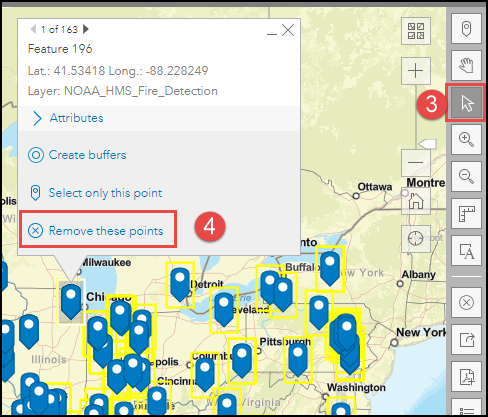Click the locate my position button
This screenshot has height=417, width=488.
416,239
